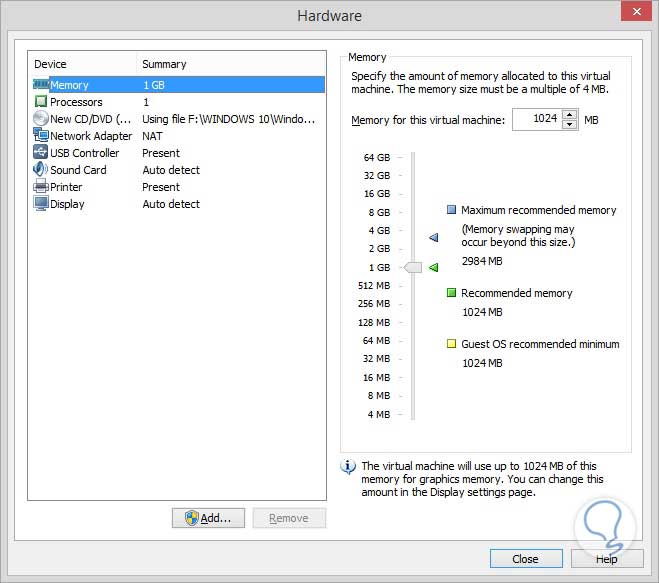Click the info icon beside graphics memory note

(348, 467)
